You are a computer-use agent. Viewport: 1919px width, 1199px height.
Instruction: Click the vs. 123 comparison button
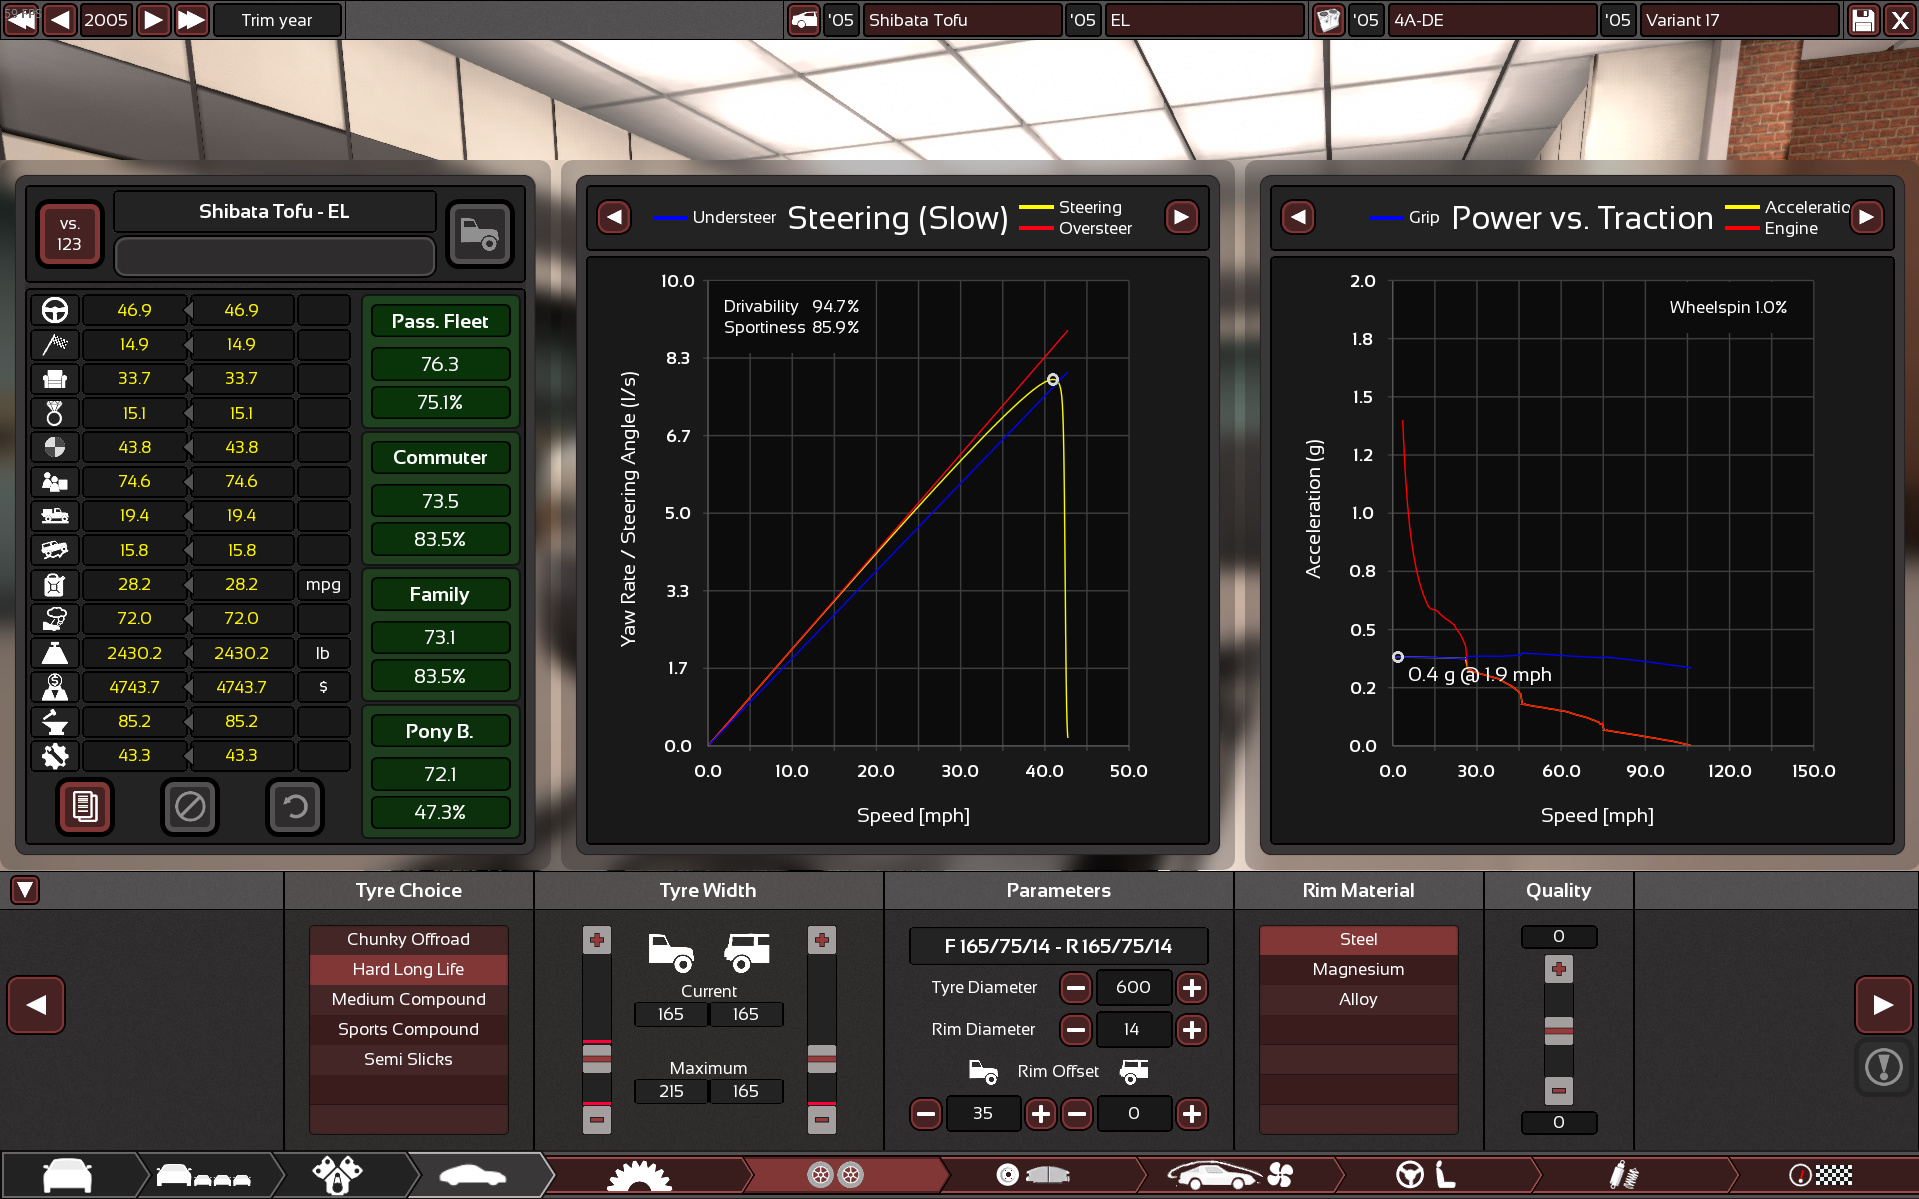[x=69, y=234]
